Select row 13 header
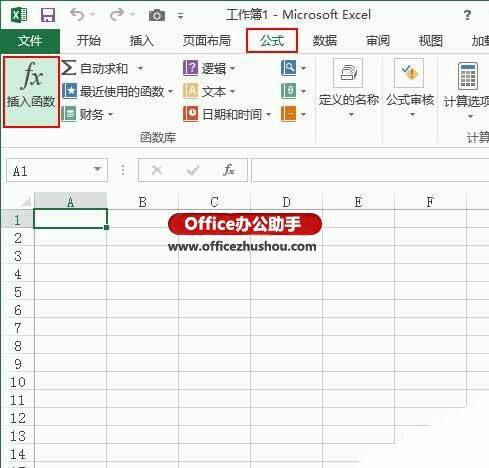 (x=17, y=436)
